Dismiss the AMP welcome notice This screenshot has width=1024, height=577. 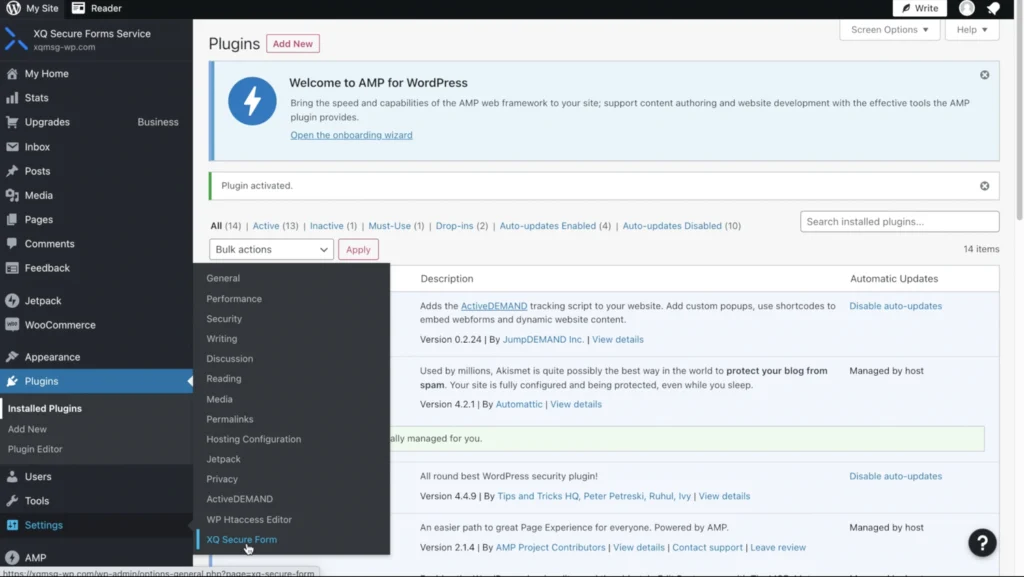click(984, 75)
